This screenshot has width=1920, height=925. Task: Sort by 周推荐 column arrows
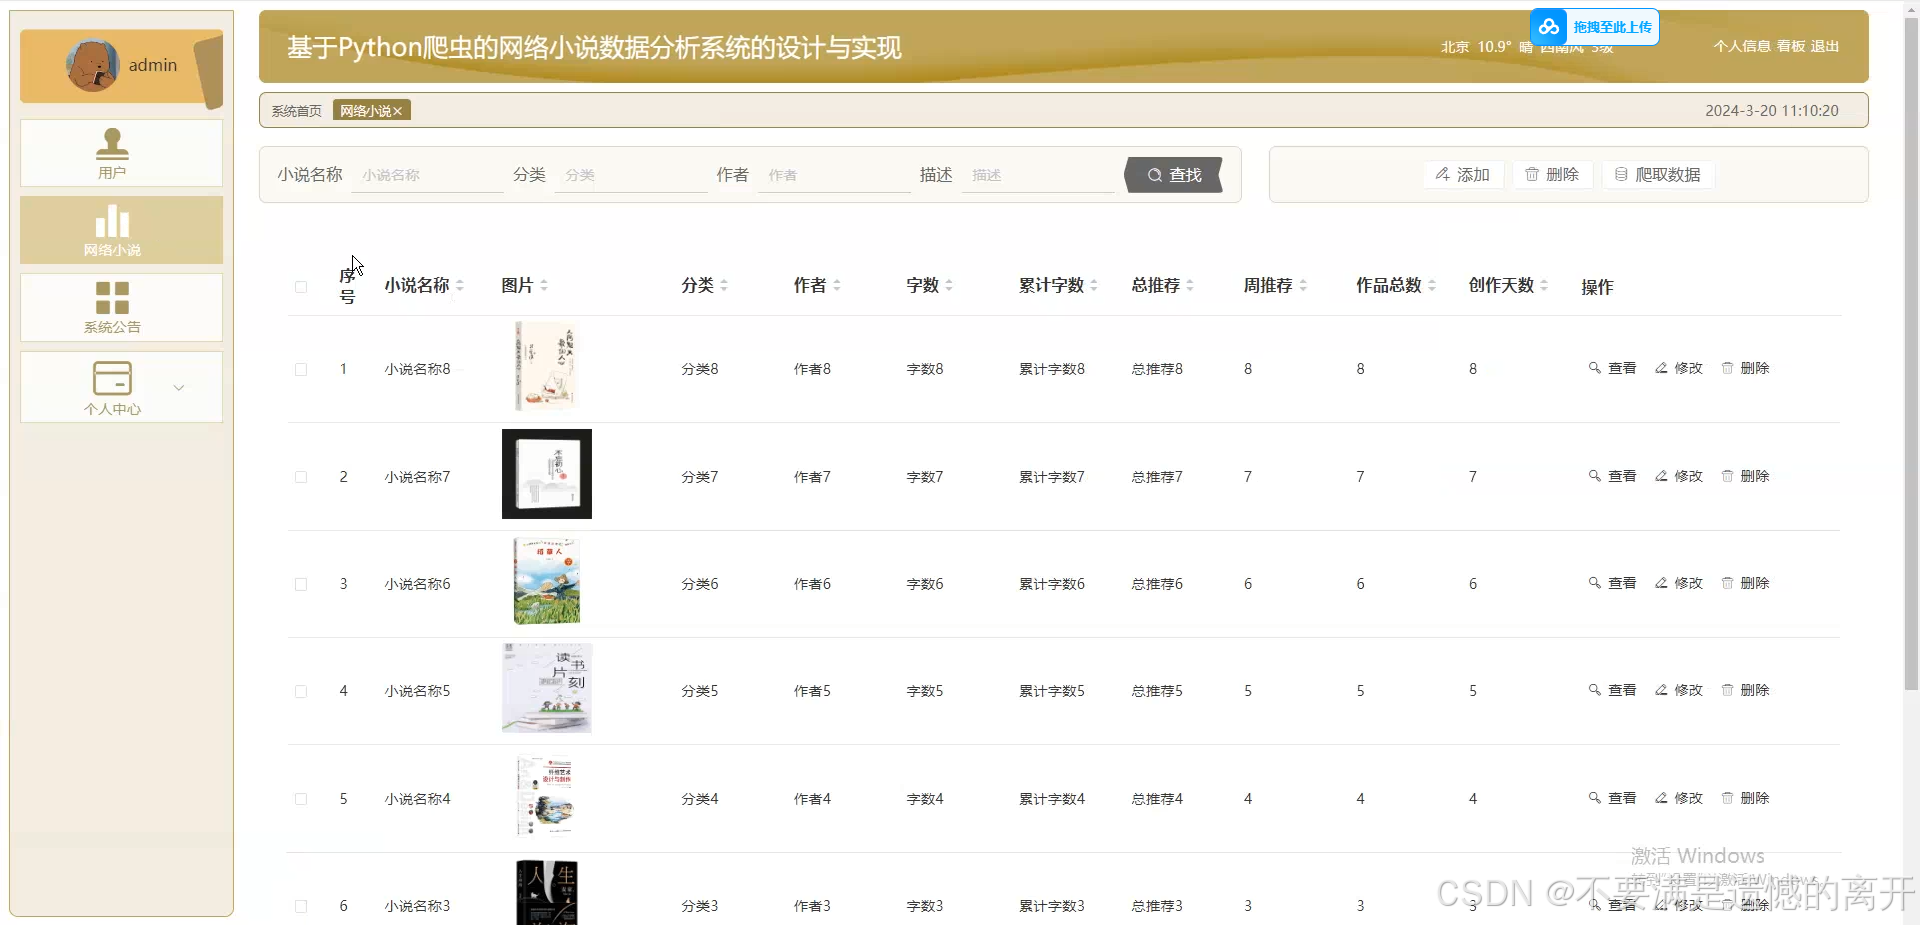(1303, 286)
